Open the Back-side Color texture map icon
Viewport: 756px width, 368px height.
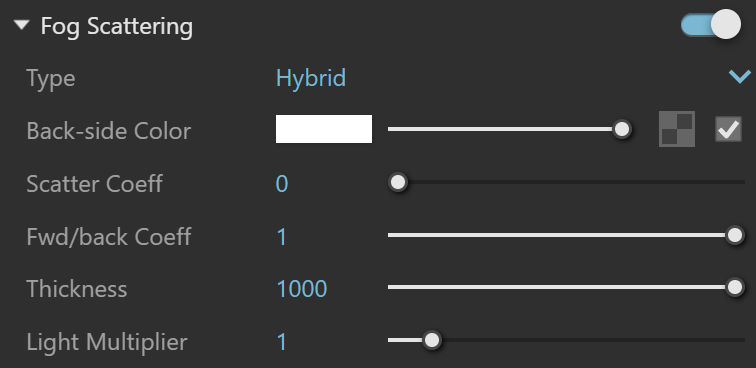pos(677,129)
